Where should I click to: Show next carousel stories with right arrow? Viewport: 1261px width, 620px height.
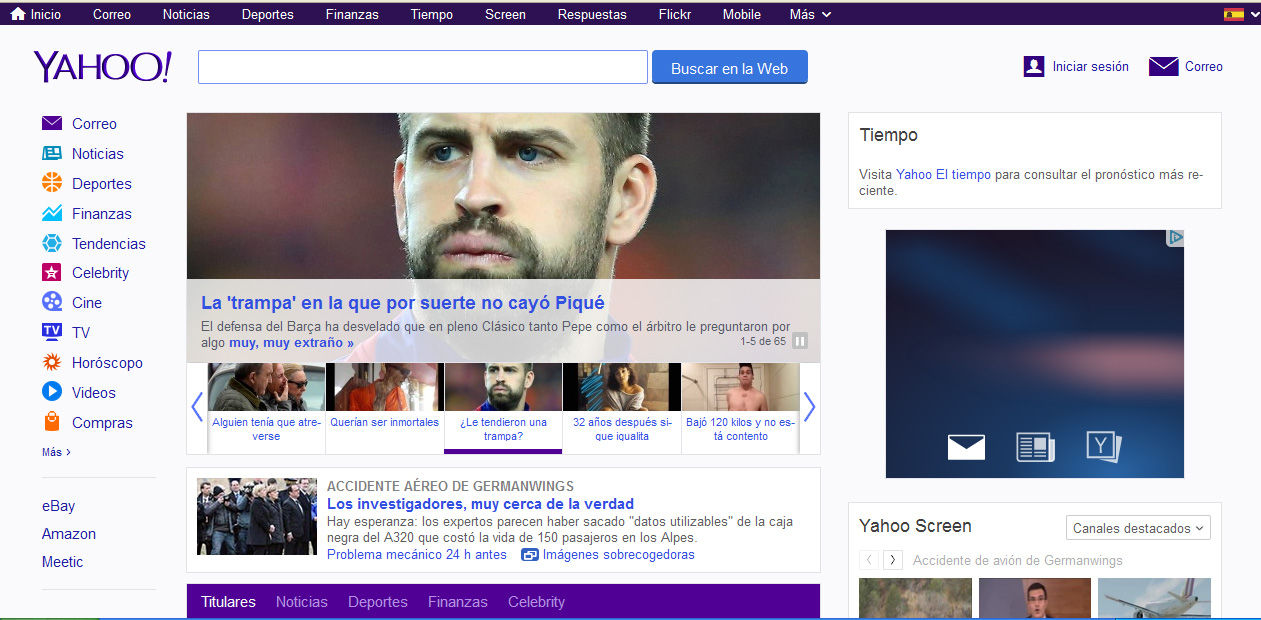click(x=809, y=407)
